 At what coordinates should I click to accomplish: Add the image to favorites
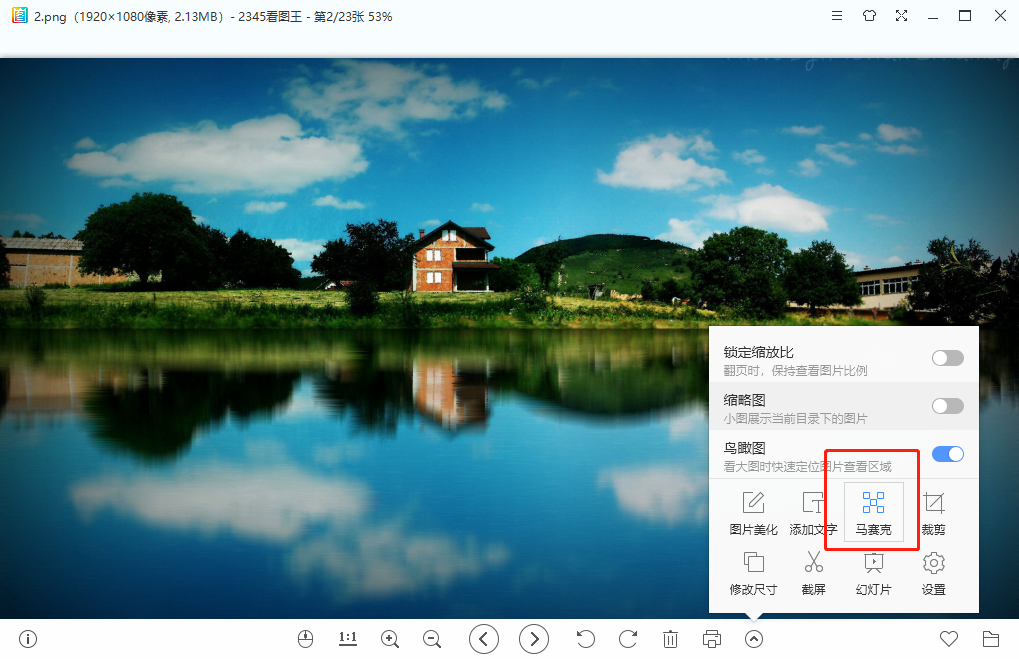point(948,638)
